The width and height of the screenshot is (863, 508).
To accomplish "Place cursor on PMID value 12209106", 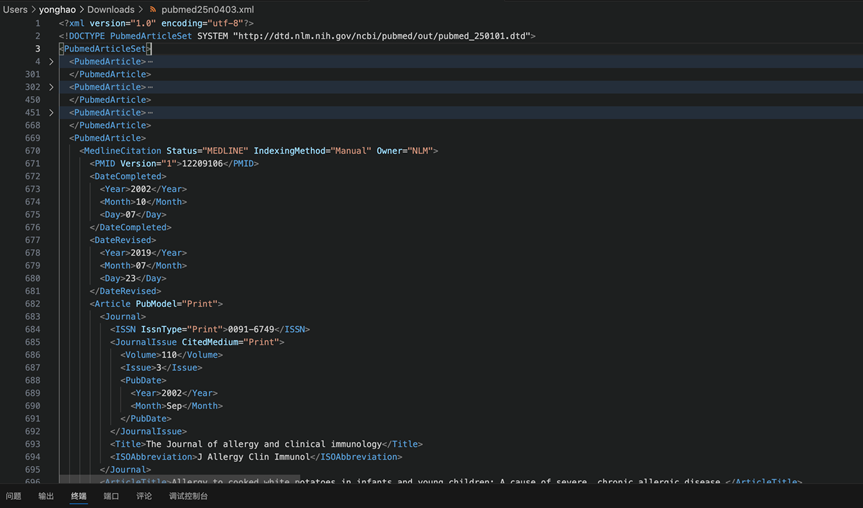I will click(x=201, y=164).
